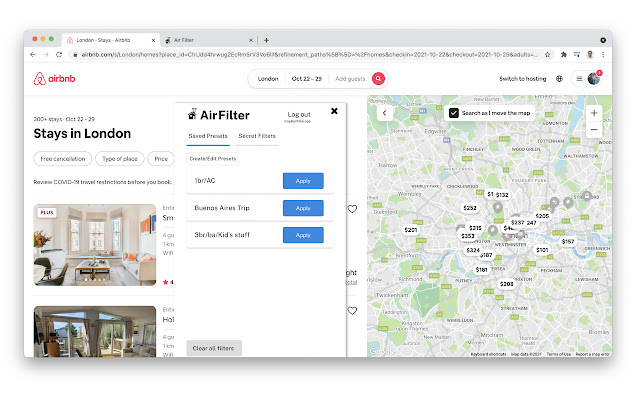This screenshot has height=400, width=640.
Task: Zoom out on the map
Action: click(594, 129)
